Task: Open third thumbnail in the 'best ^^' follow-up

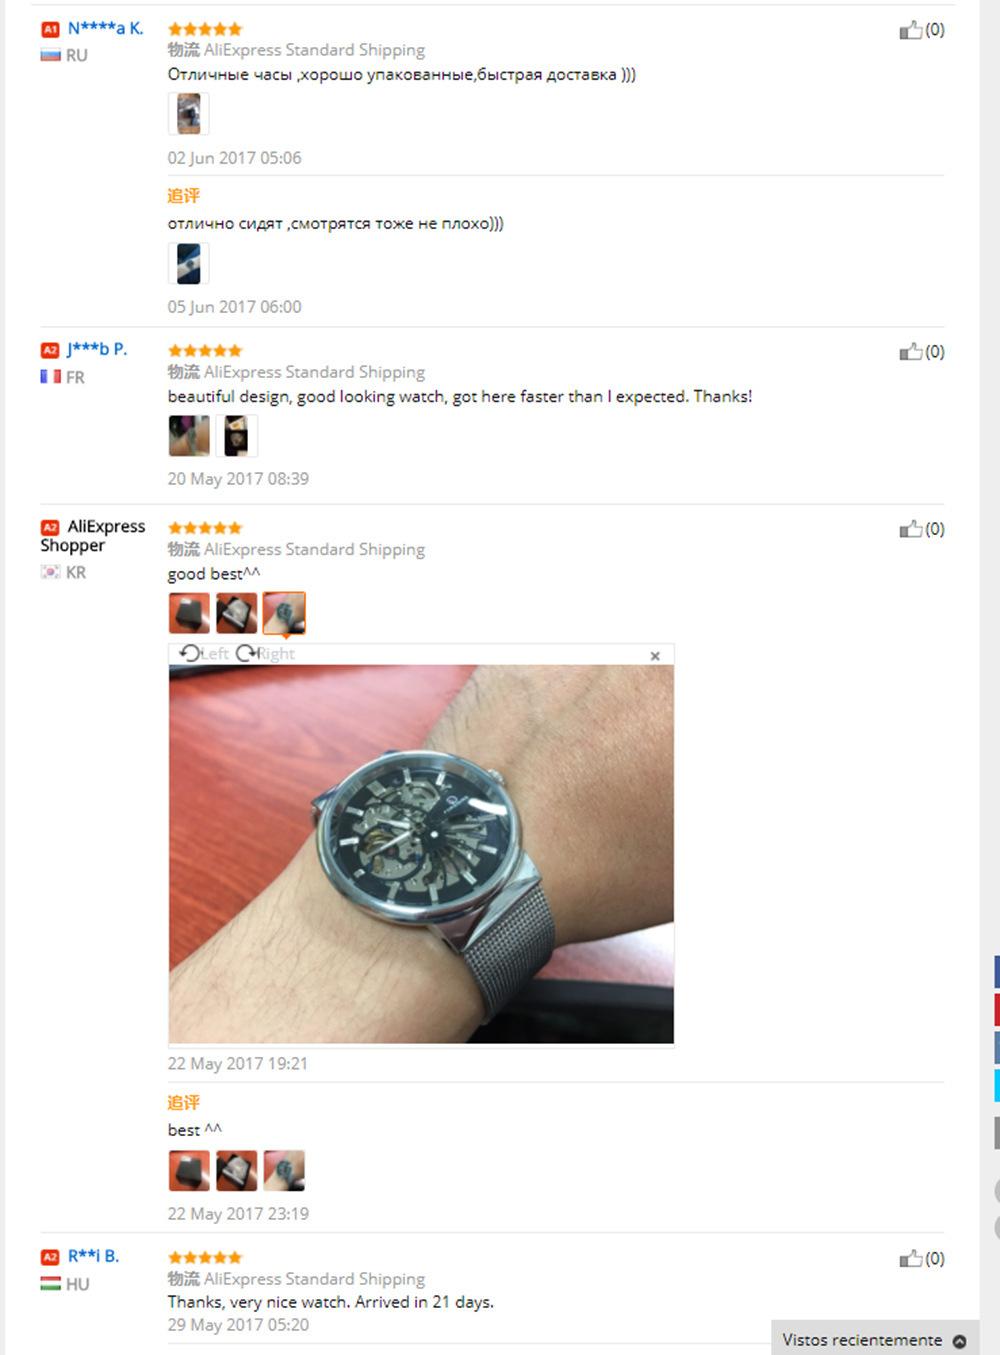Action: click(x=284, y=1170)
